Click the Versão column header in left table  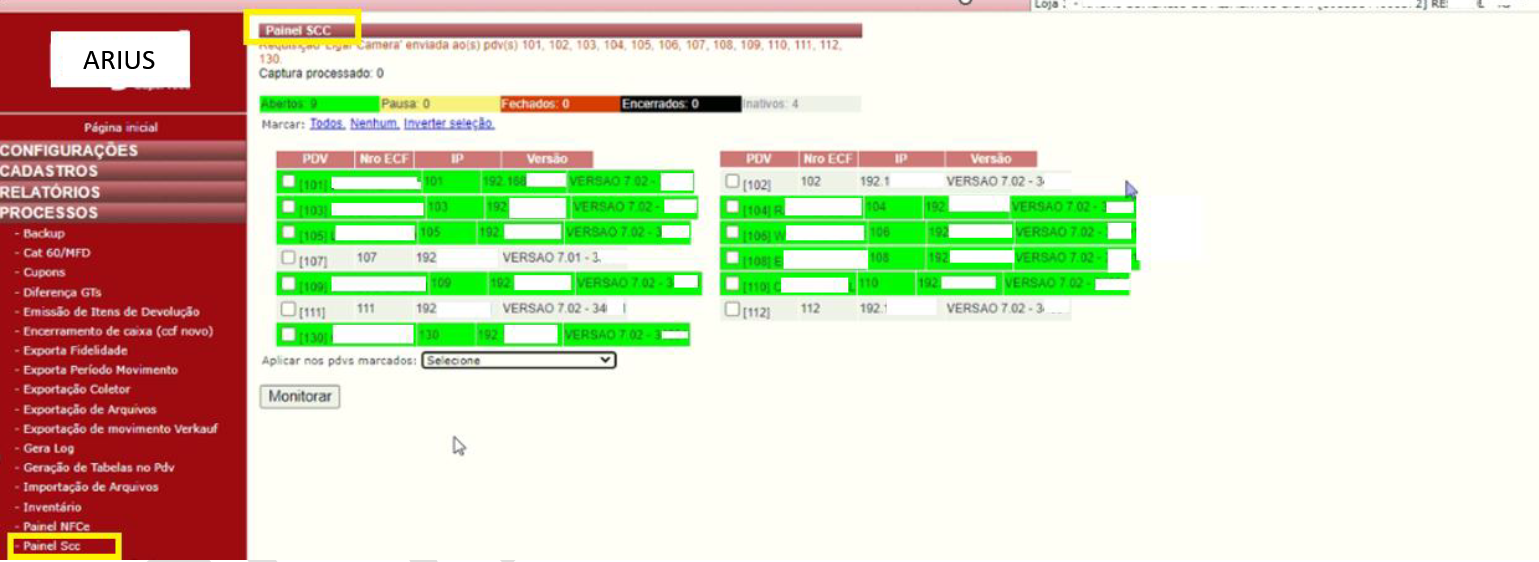coord(546,159)
